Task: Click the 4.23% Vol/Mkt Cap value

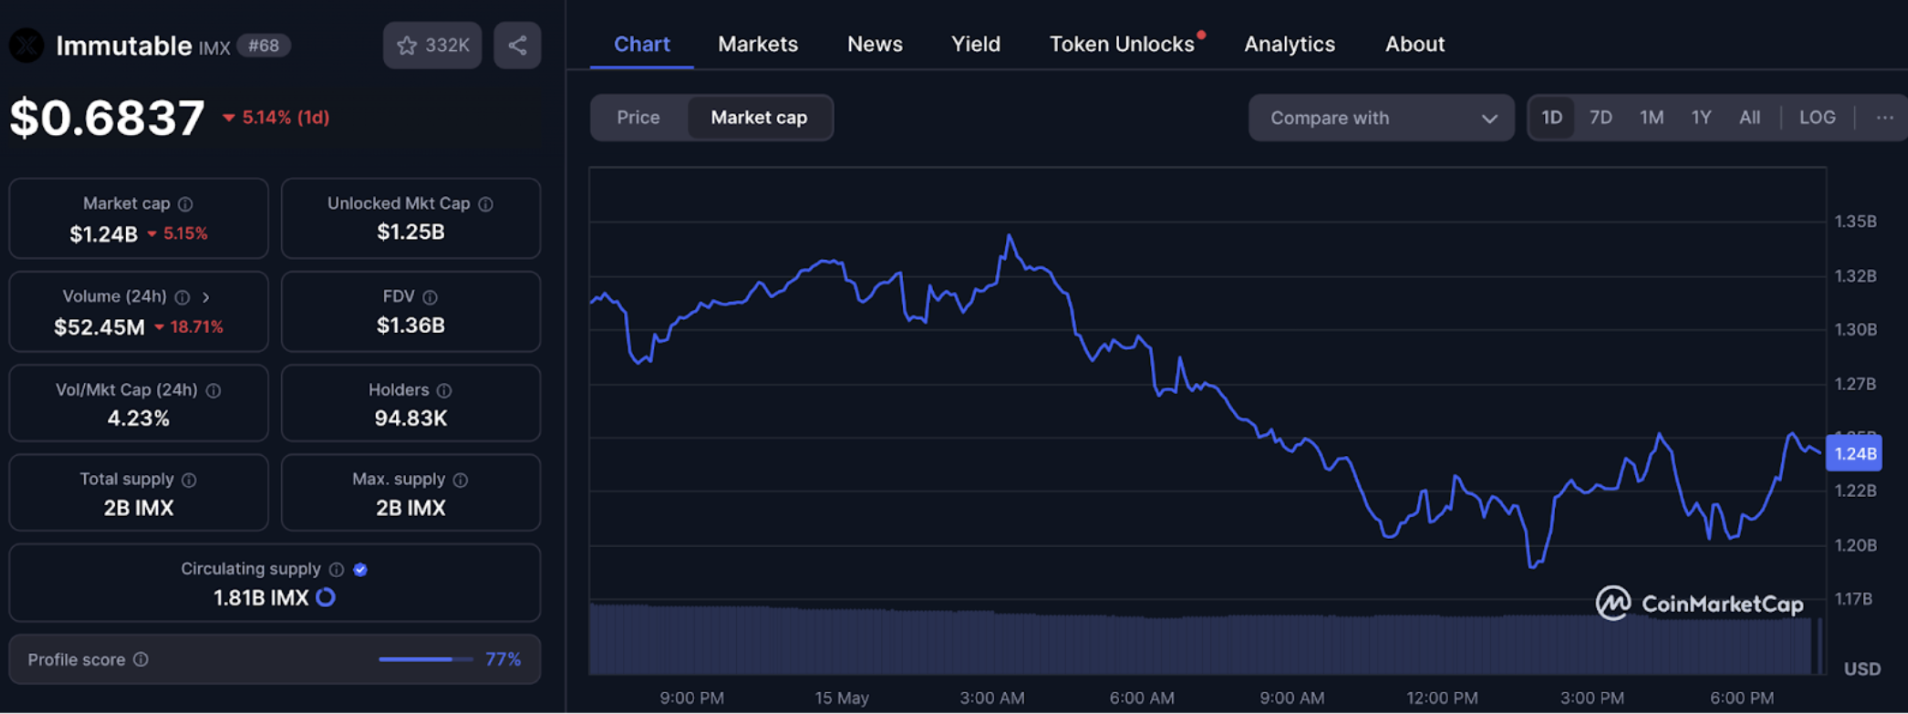Action: click(139, 418)
